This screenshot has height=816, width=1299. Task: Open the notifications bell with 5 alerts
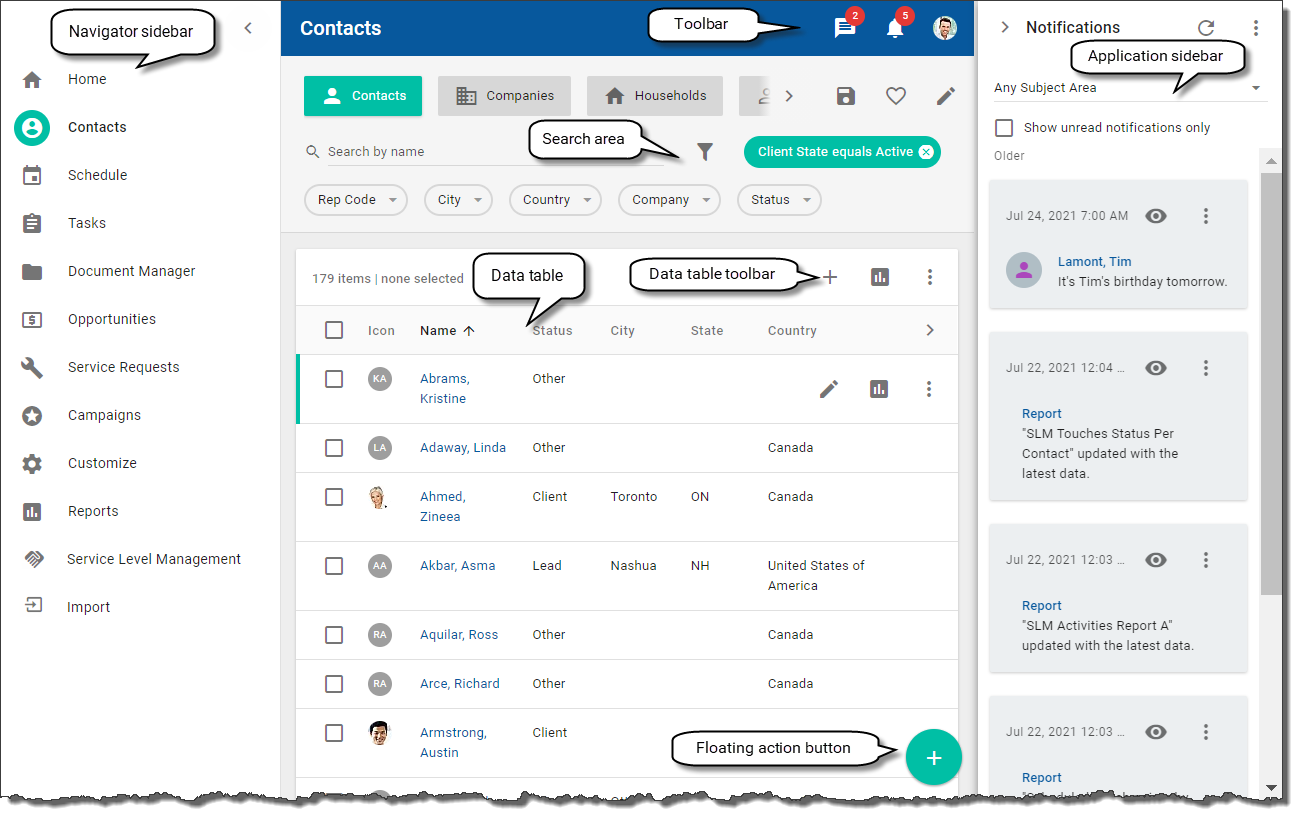pos(894,27)
